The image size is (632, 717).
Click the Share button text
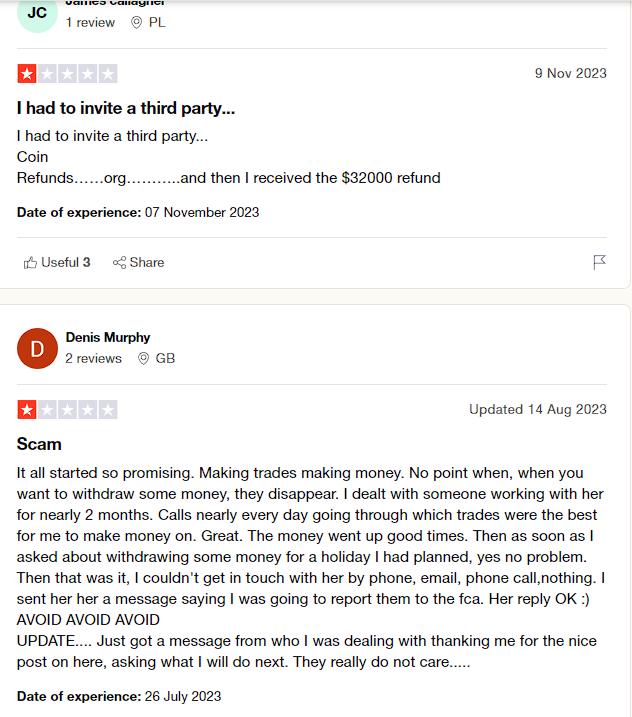[x=147, y=262]
